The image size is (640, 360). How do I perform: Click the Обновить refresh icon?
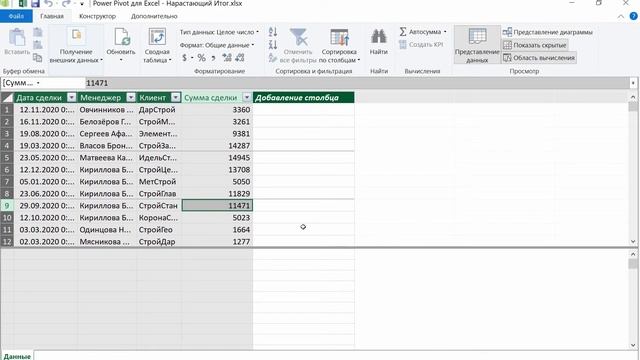point(121,37)
